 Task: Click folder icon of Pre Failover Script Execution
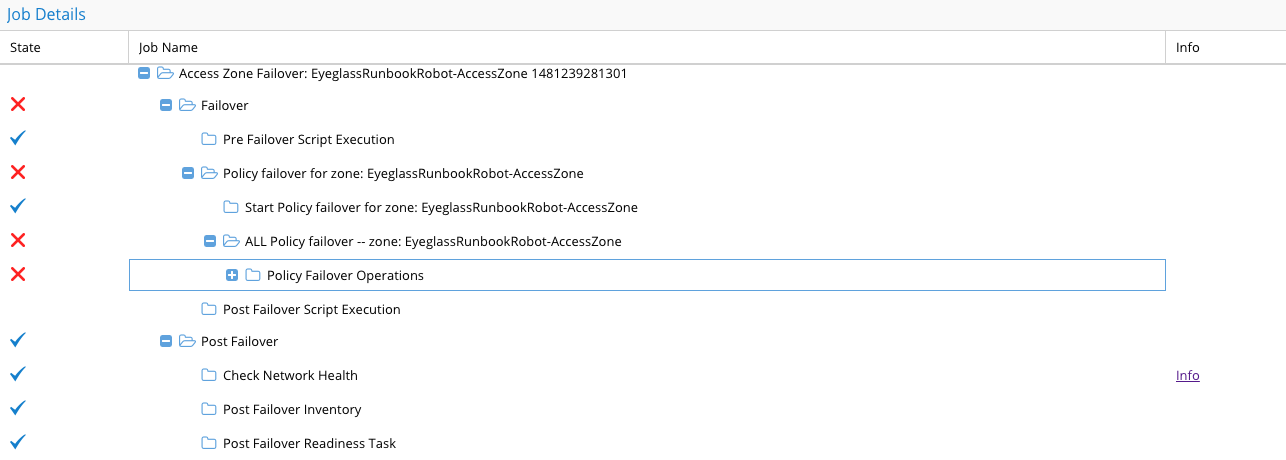point(209,139)
